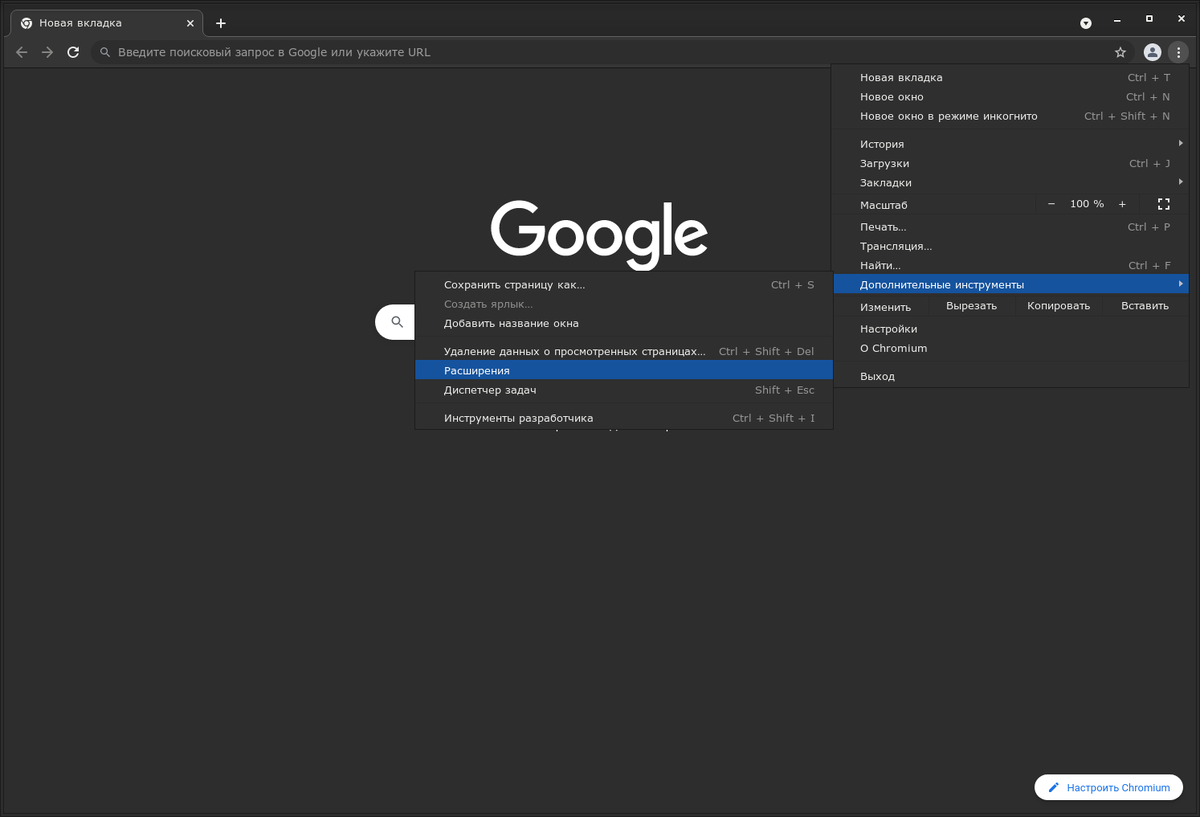
Task: Select the 'Новая вкладка' tab
Action: [104, 23]
